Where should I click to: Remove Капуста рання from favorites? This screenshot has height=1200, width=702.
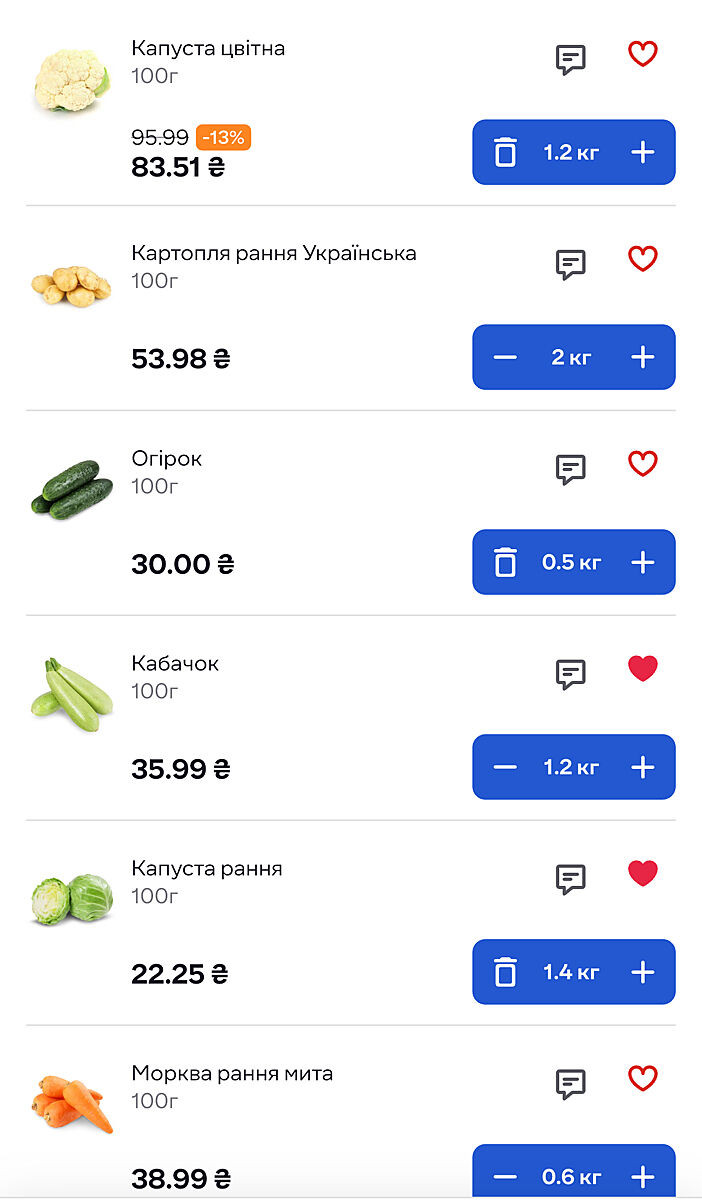[643, 874]
